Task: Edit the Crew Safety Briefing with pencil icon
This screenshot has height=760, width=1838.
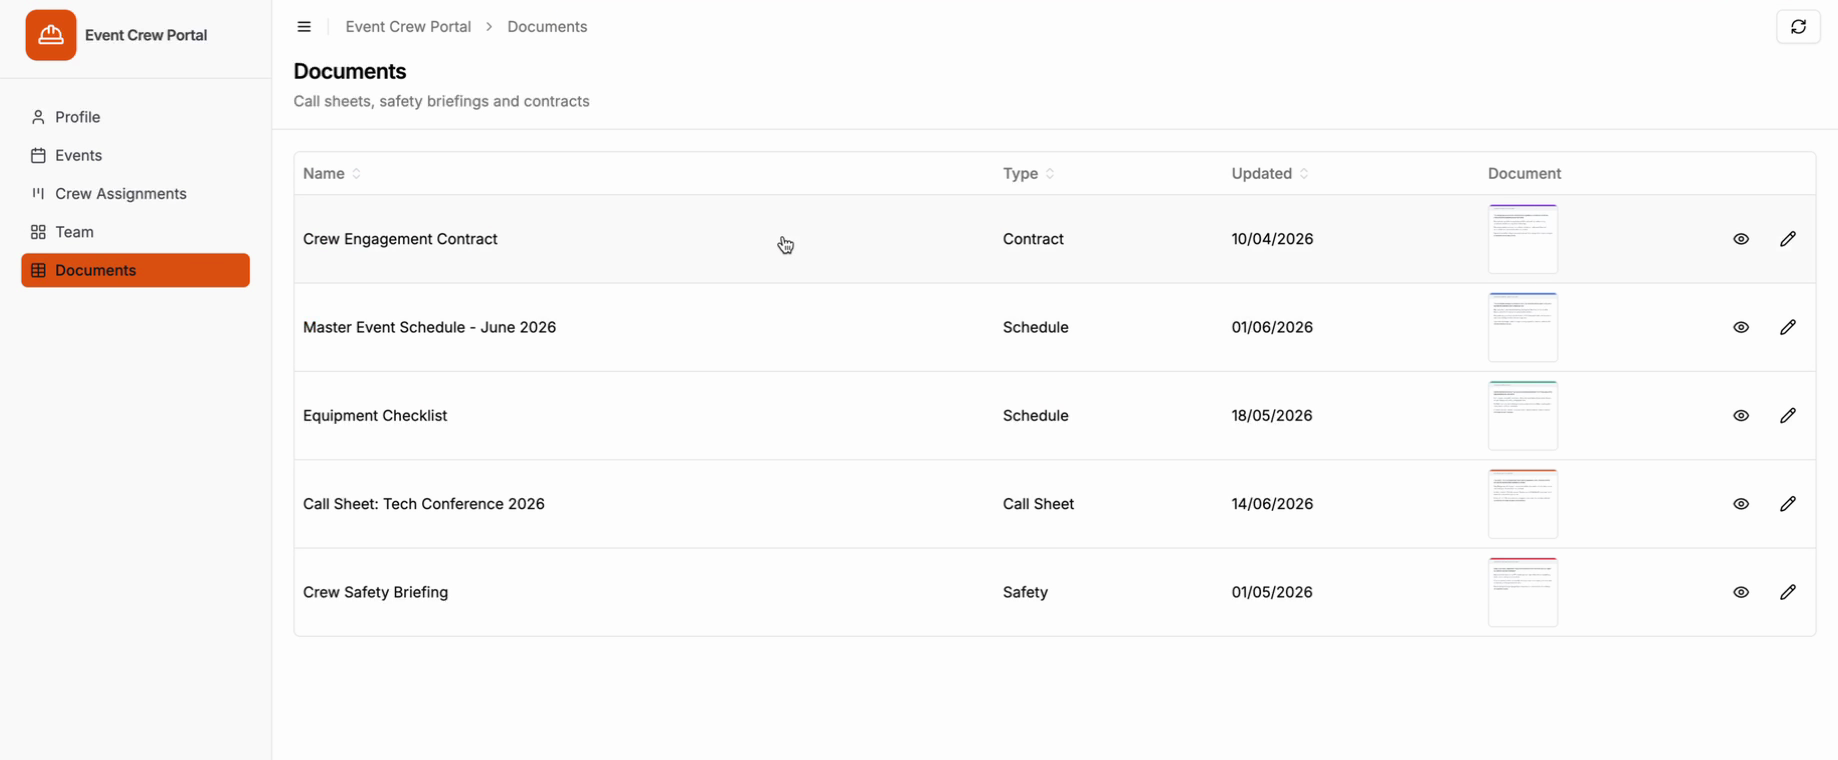Action: click(1788, 592)
